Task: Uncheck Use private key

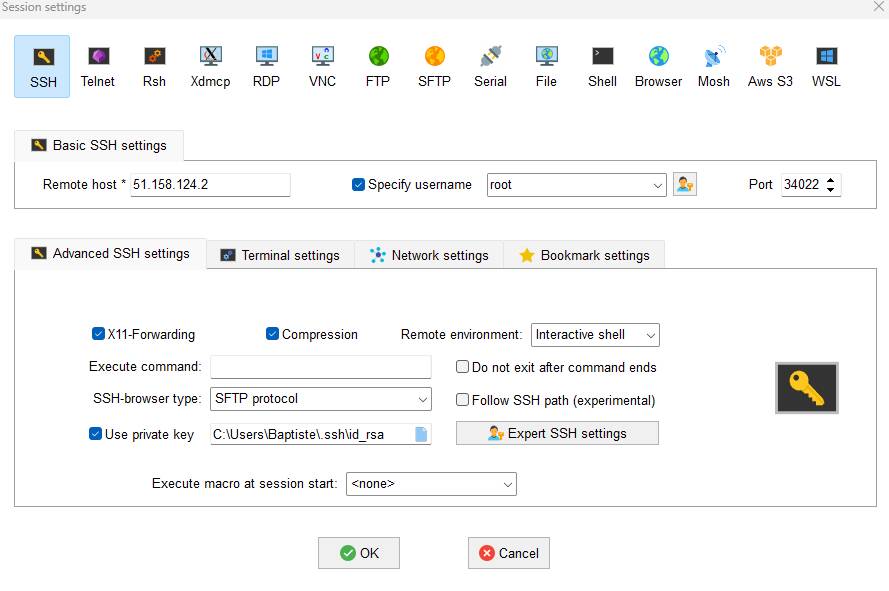Action: [95, 434]
